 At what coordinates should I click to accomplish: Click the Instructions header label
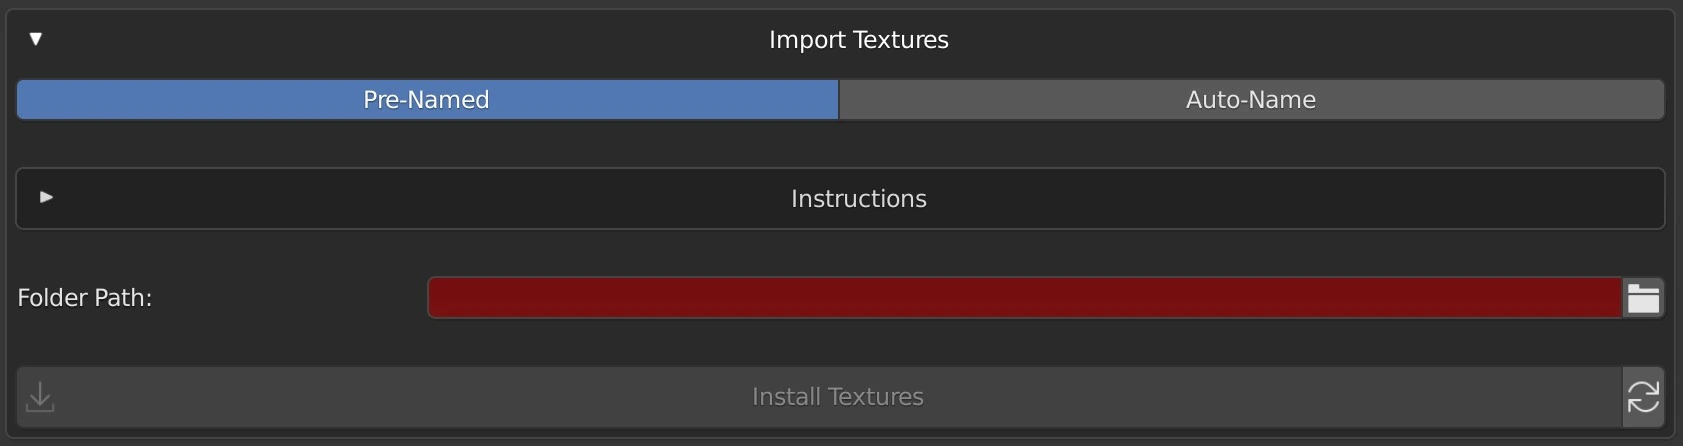pos(858,199)
